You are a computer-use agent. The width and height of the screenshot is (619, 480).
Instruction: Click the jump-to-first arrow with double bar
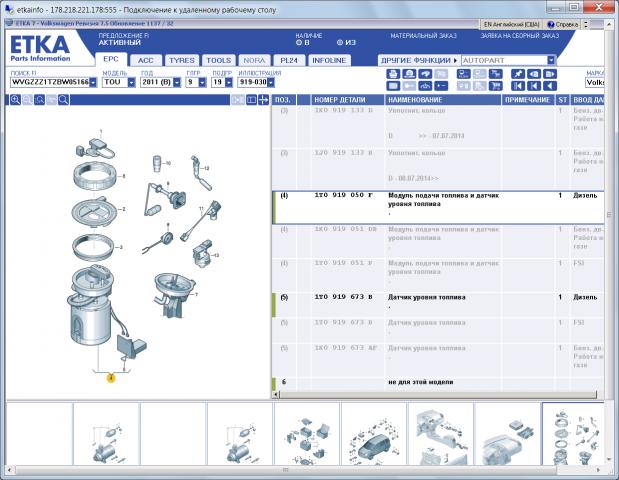518,86
